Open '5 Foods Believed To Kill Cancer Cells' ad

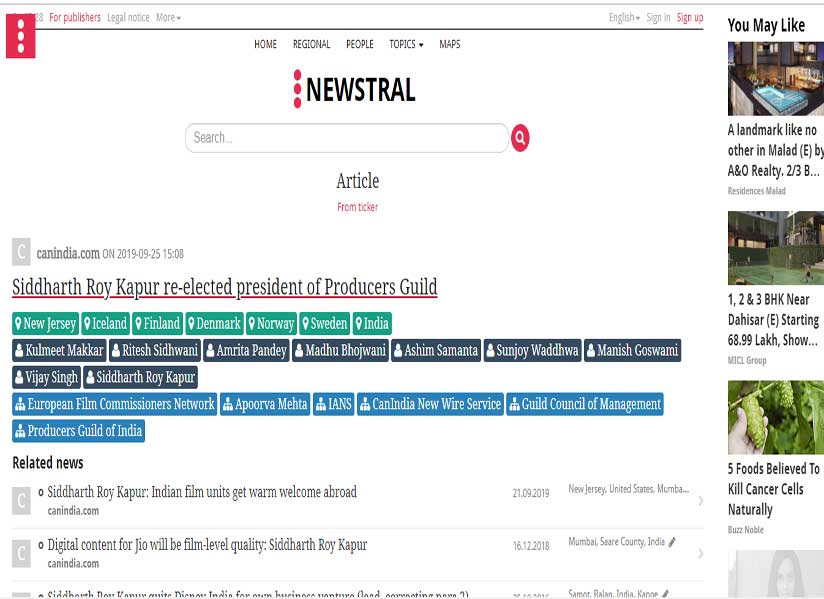774,489
